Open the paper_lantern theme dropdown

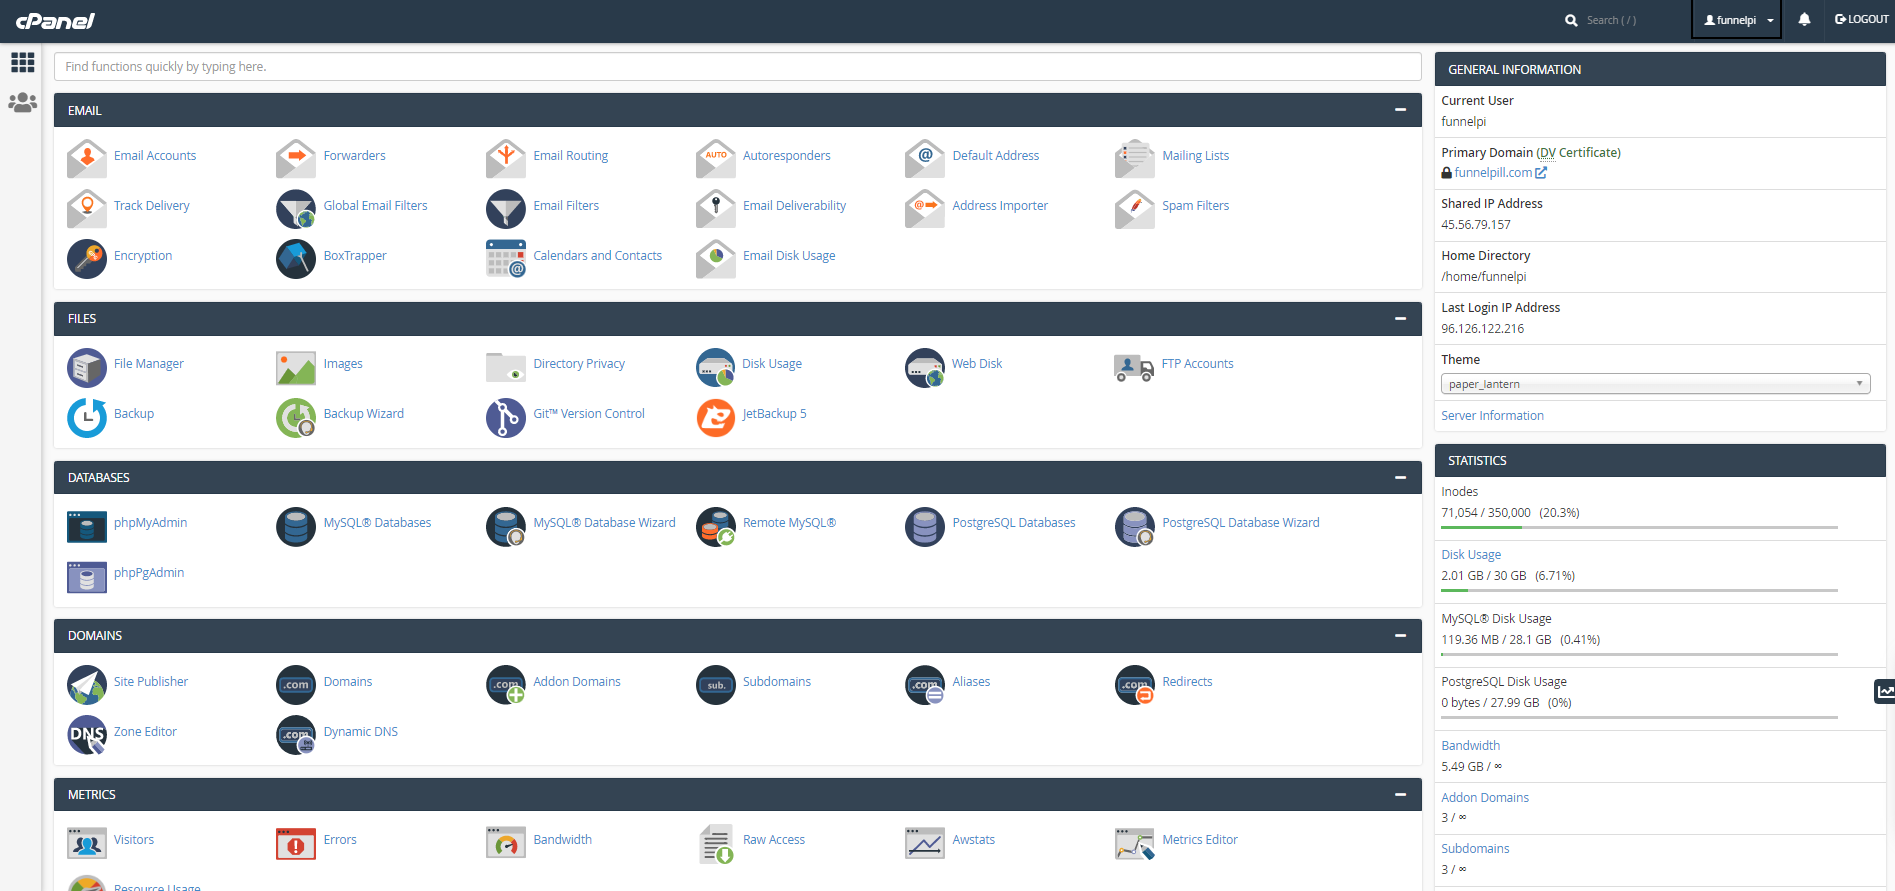click(1655, 384)
